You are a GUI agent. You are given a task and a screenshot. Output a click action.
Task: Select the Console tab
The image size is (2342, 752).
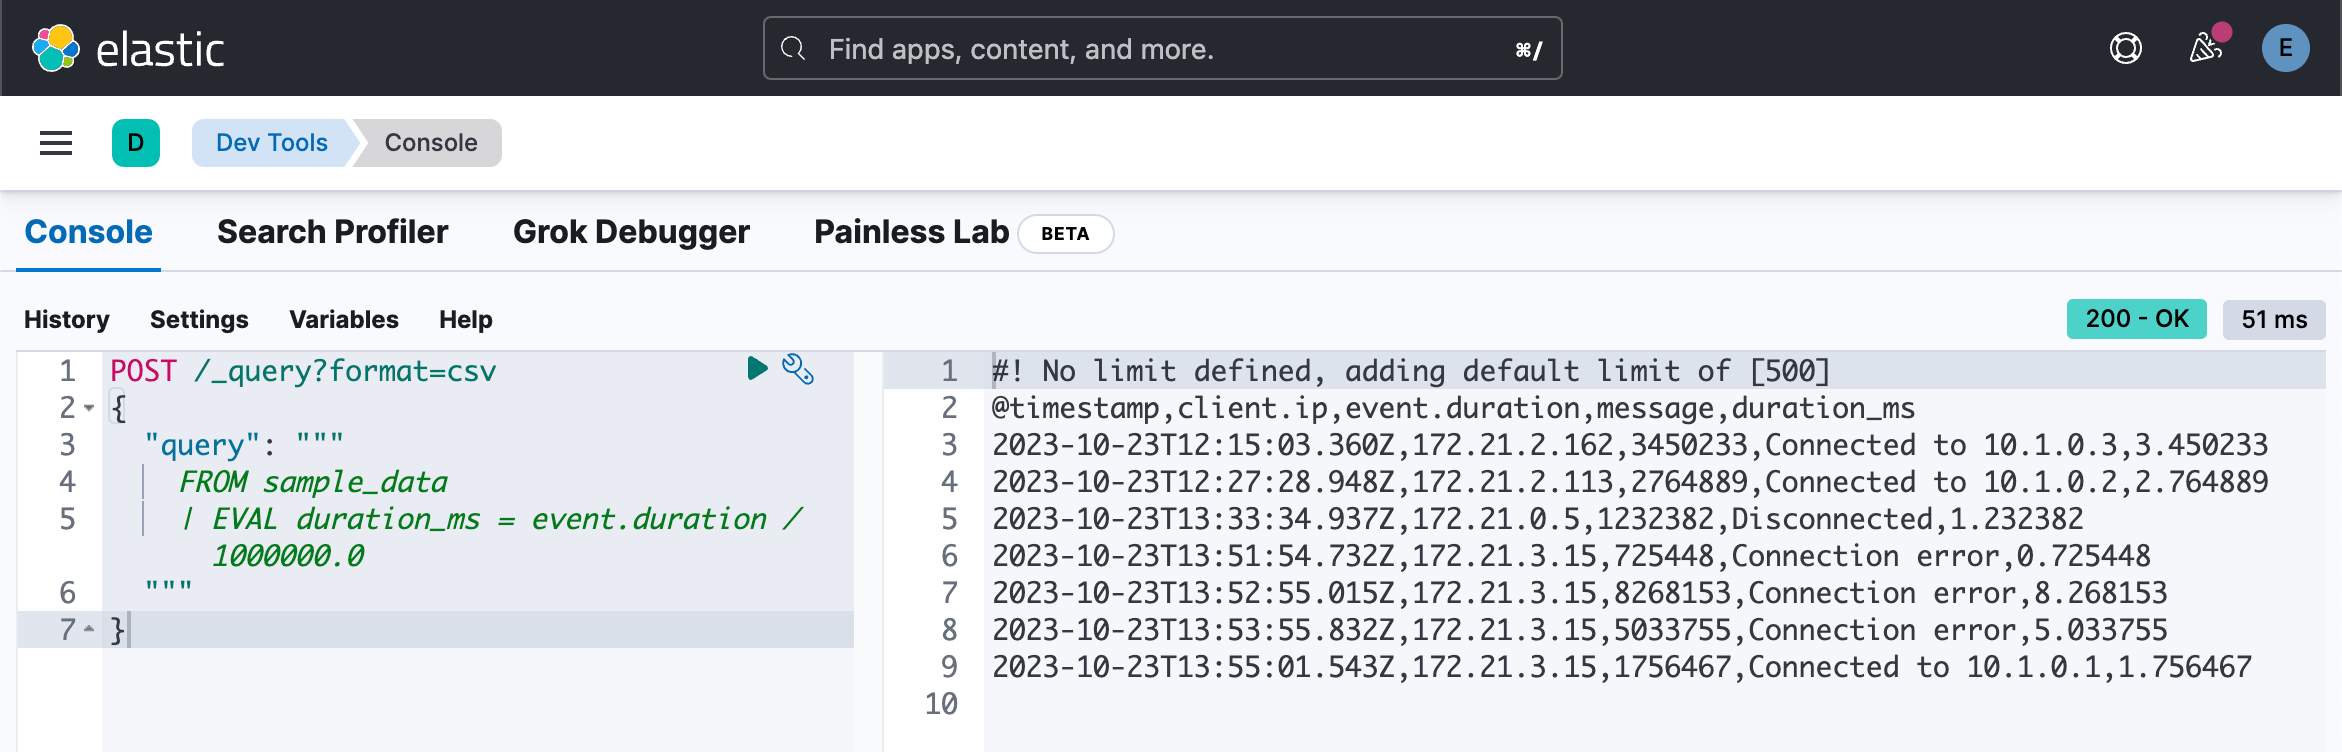pos(88,232)
